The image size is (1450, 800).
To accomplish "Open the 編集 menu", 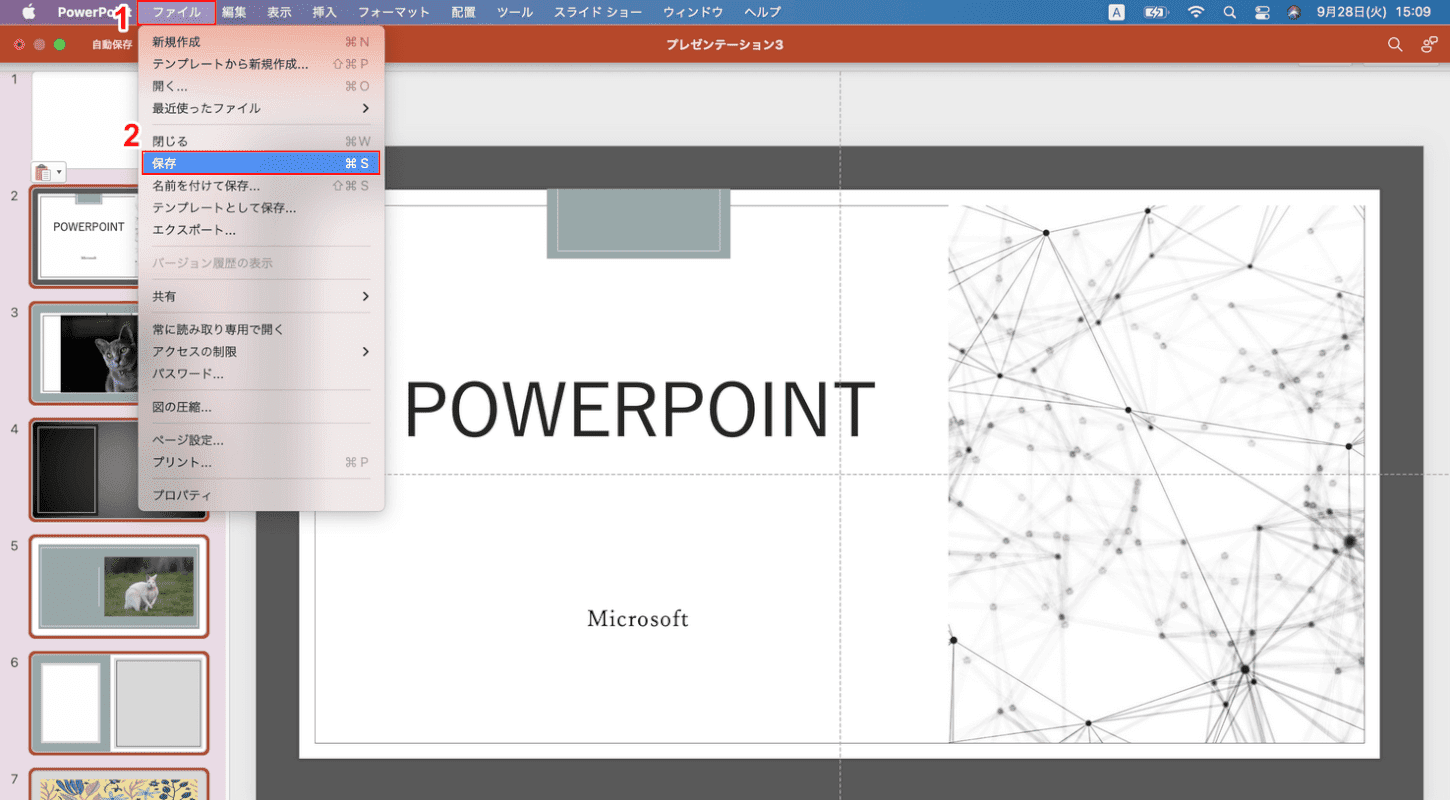I will 234,12.
